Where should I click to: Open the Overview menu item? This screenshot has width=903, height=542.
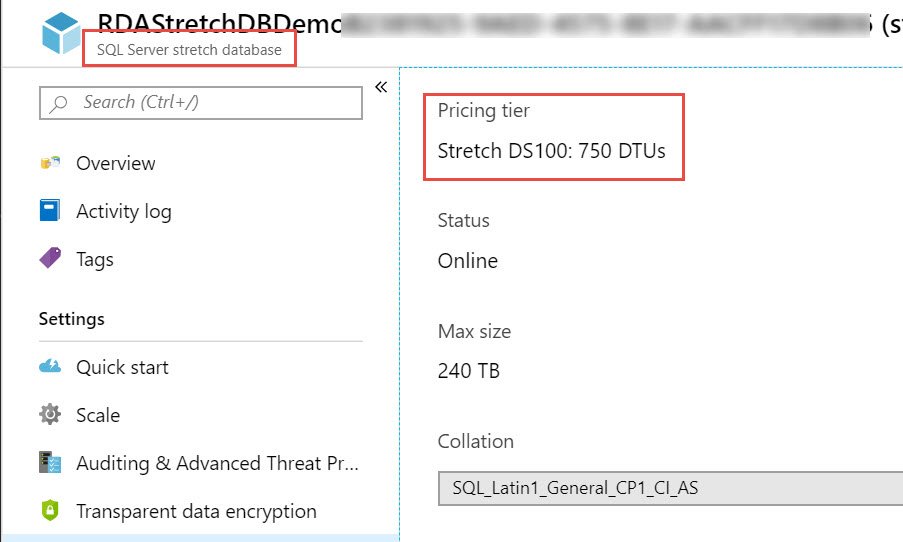[116, 163]
